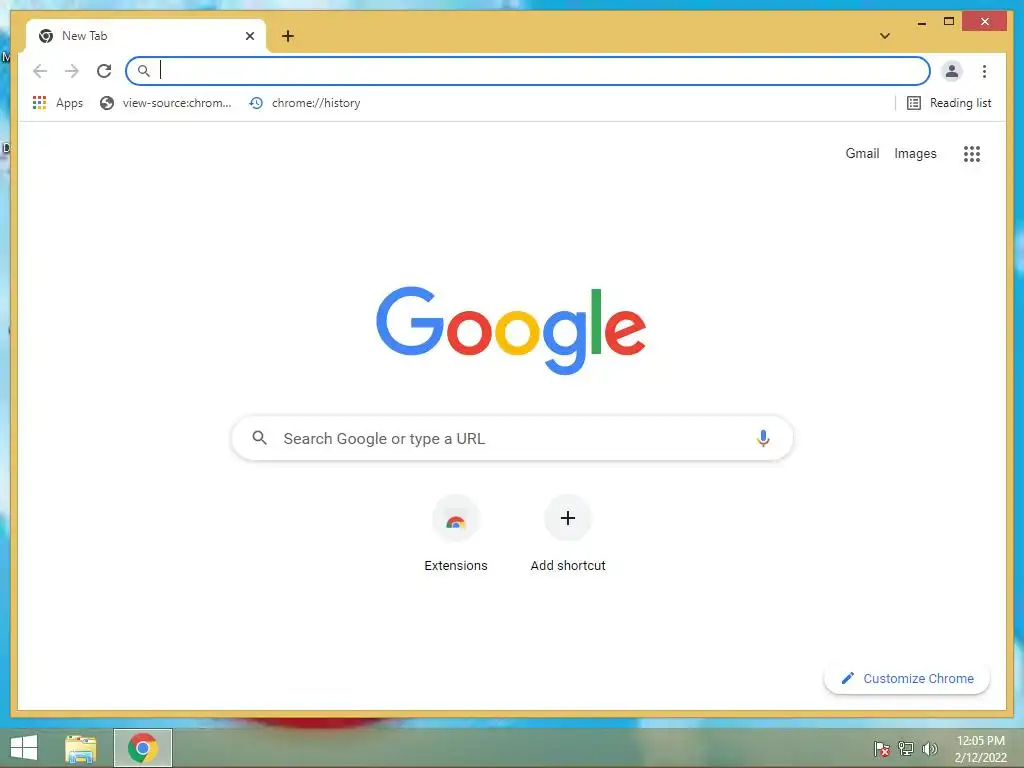
Task: Open the profile avatar menu
Action: coord(952,71)
